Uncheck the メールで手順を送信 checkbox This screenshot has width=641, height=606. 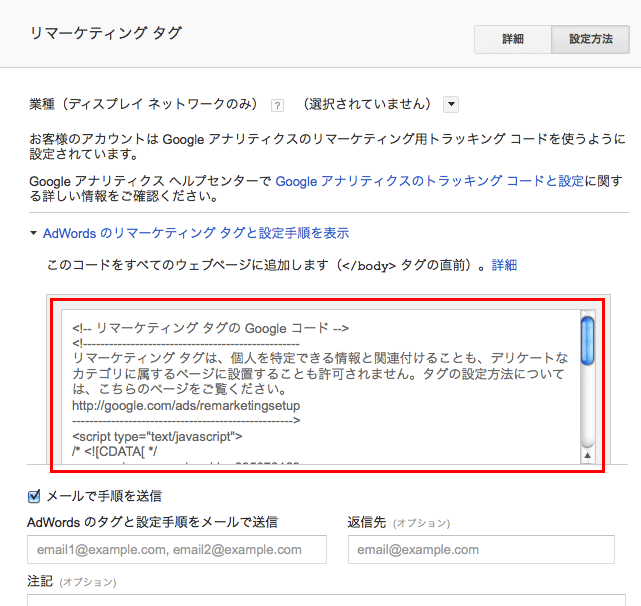pos(34,496)
